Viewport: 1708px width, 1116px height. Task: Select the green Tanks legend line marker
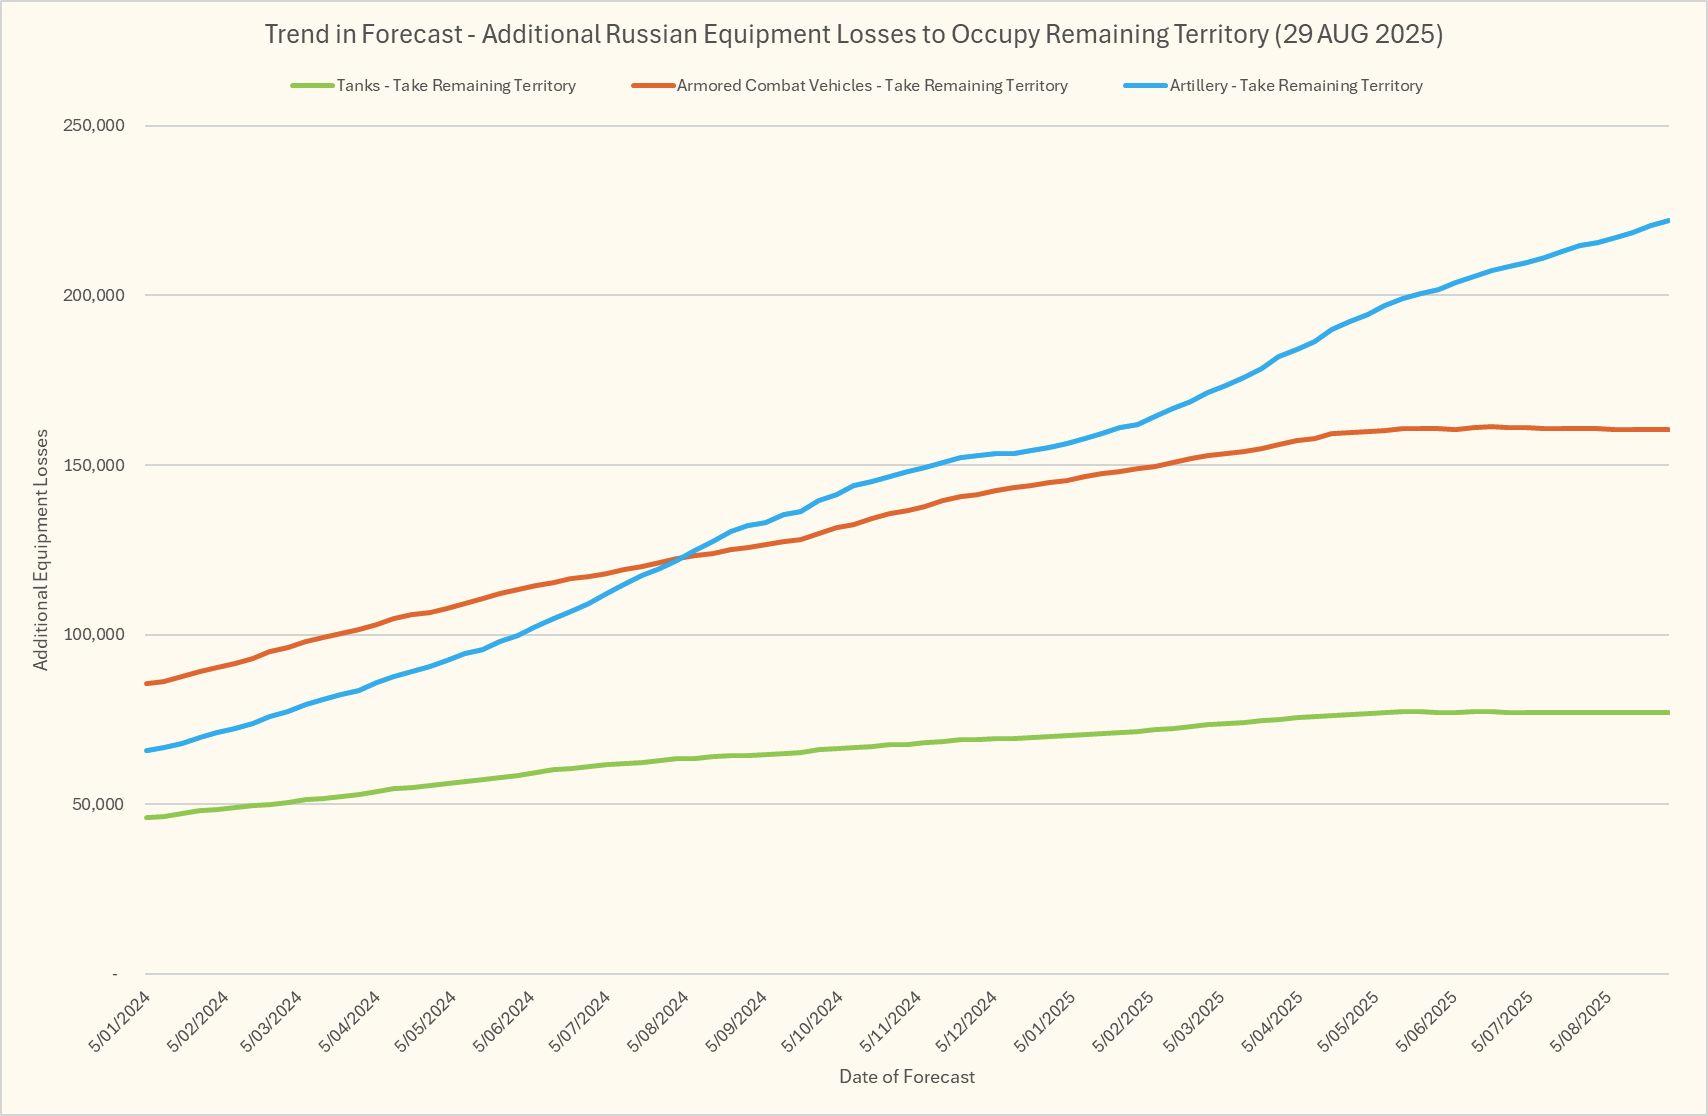[312, 86]
